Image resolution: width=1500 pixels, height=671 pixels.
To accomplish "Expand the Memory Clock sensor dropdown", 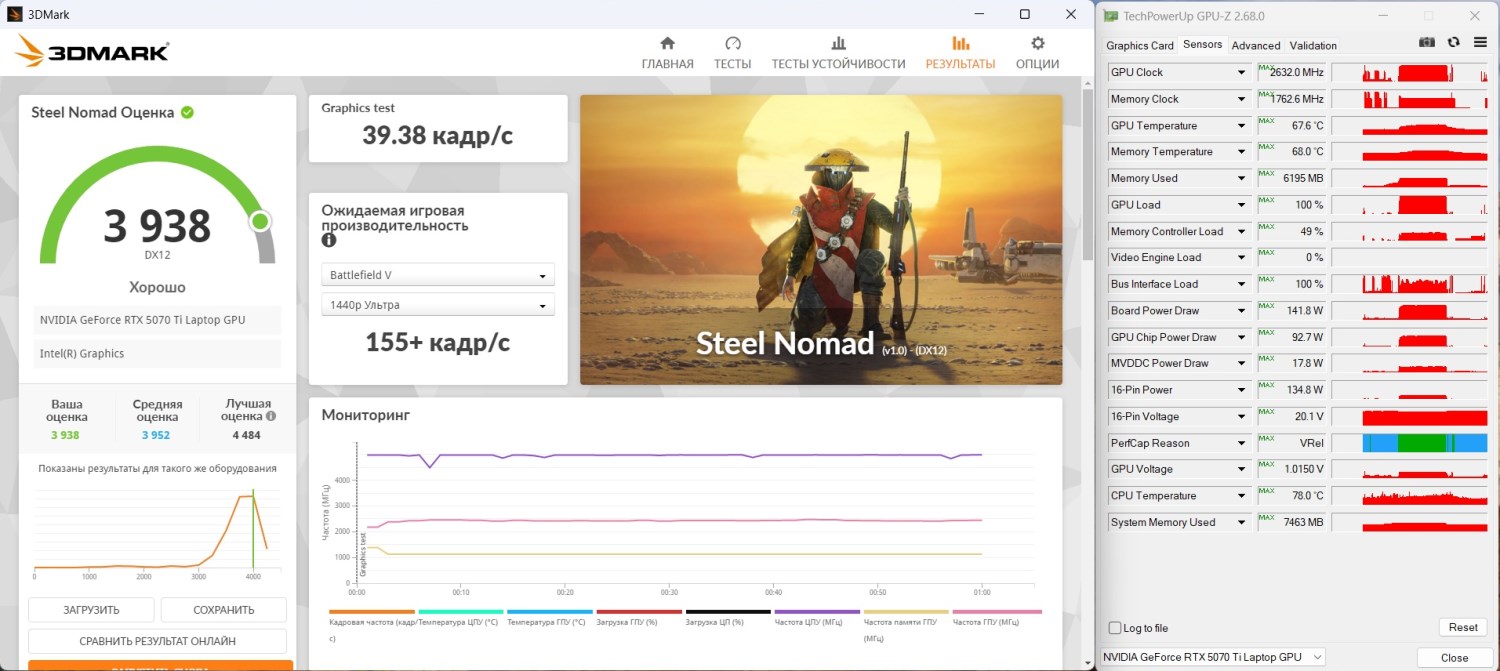I will [x=1241, y=99].
